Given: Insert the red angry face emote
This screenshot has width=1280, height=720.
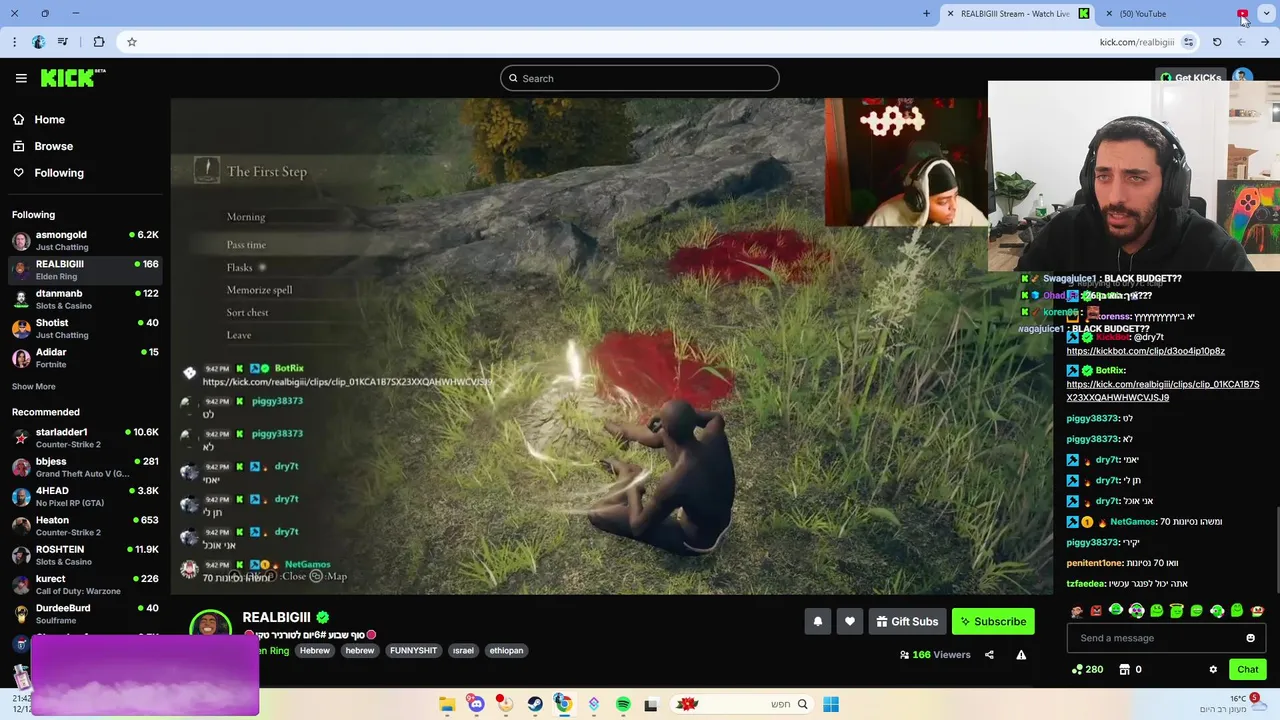Looking at the screenshot, I should pos(1096,610).
